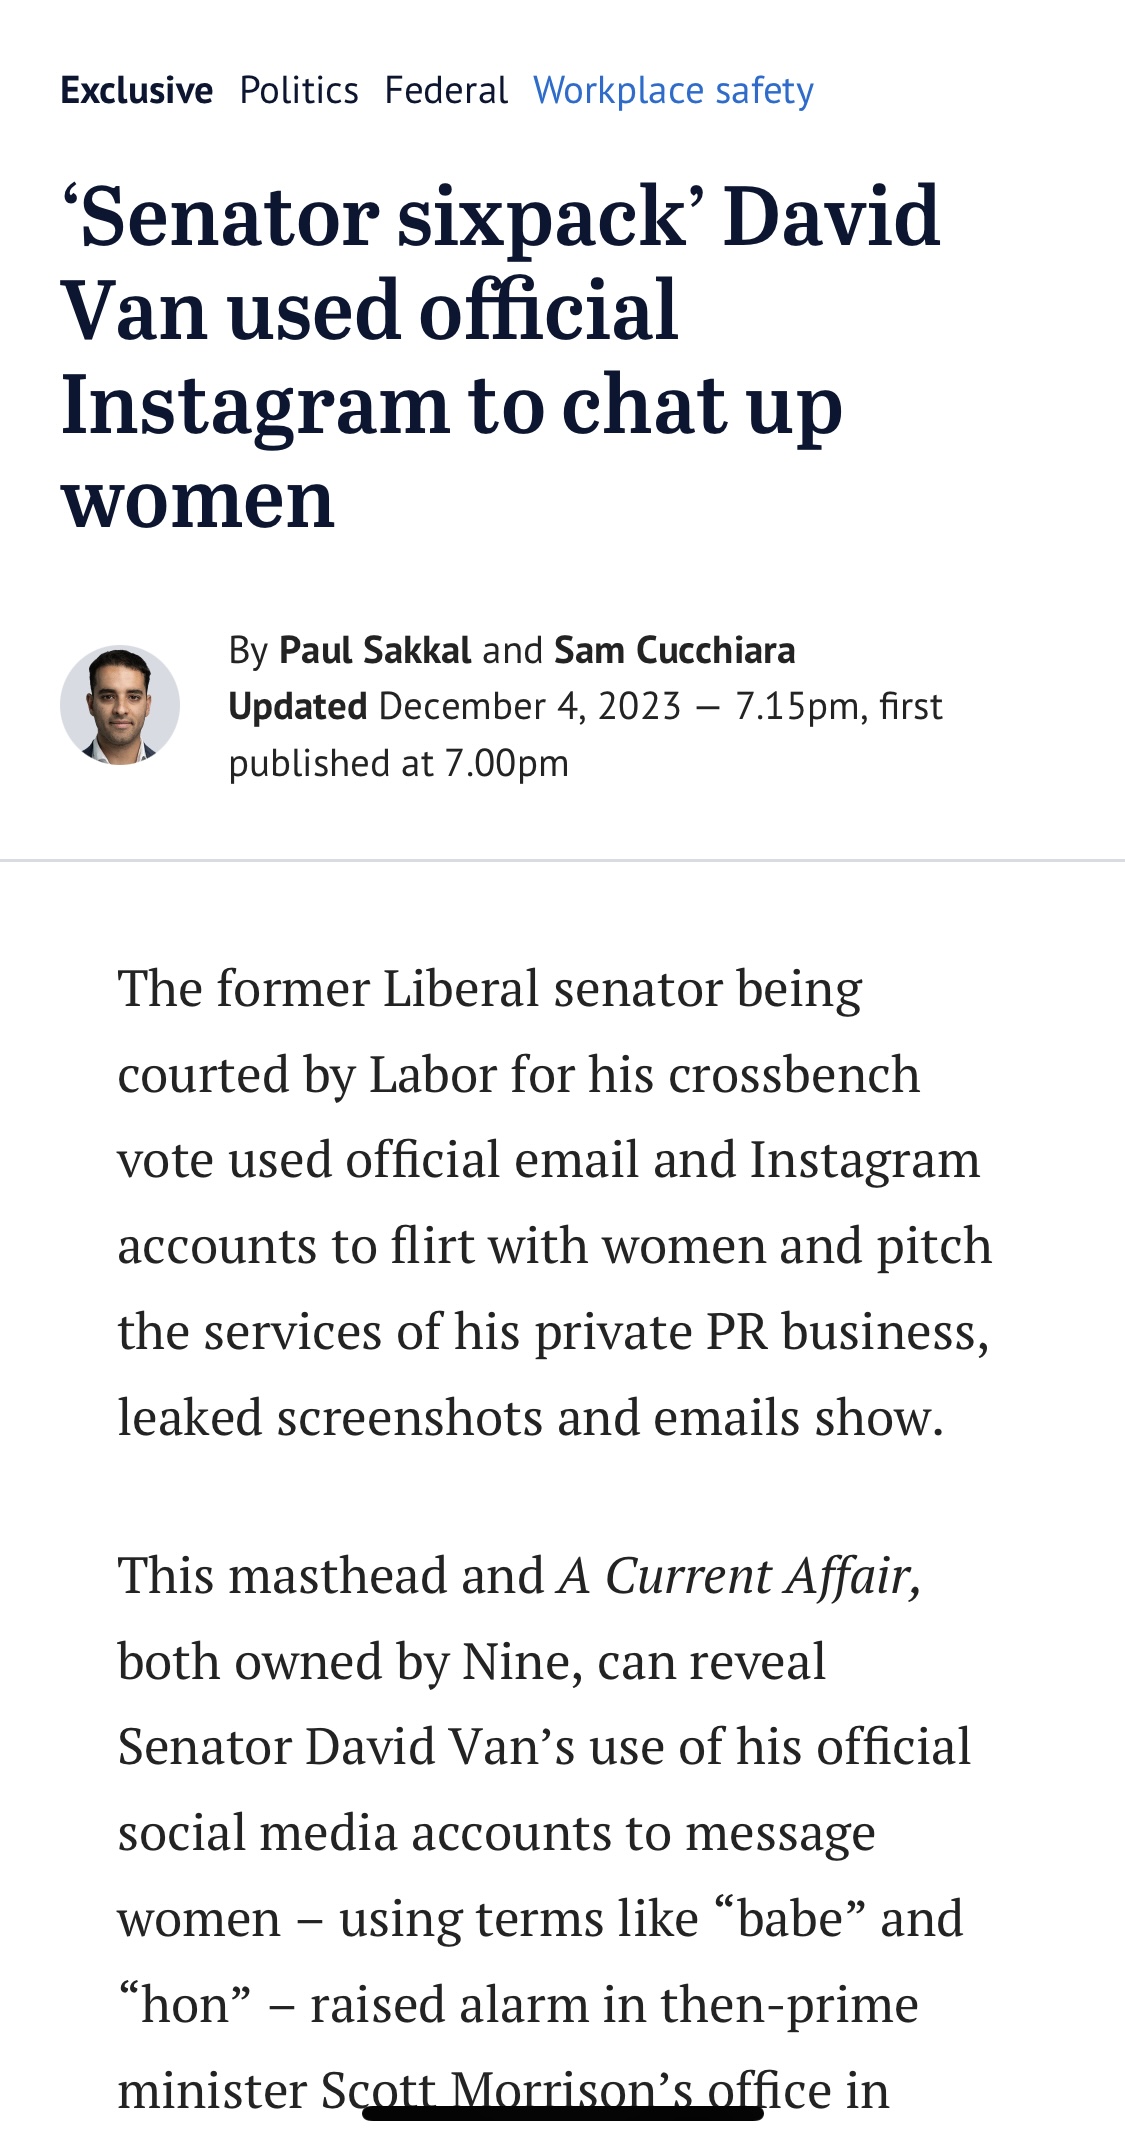Image resolution: width=1125 pixels, height=2145 pixels.
Task: Open the Workplace safety topic link
Action: pos(674,91)
